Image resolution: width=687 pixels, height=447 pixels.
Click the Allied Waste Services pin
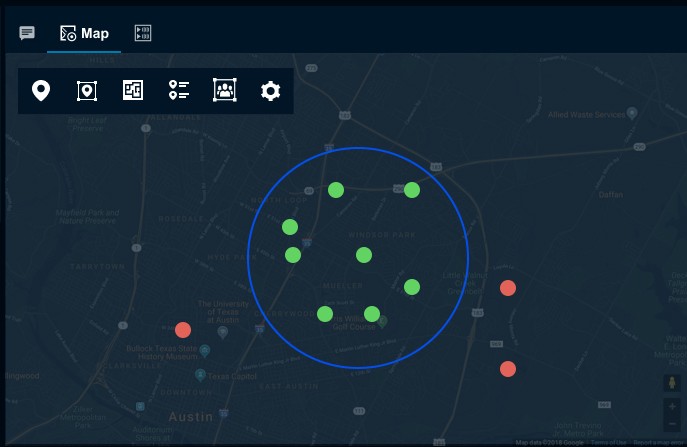tap(632, 113)
